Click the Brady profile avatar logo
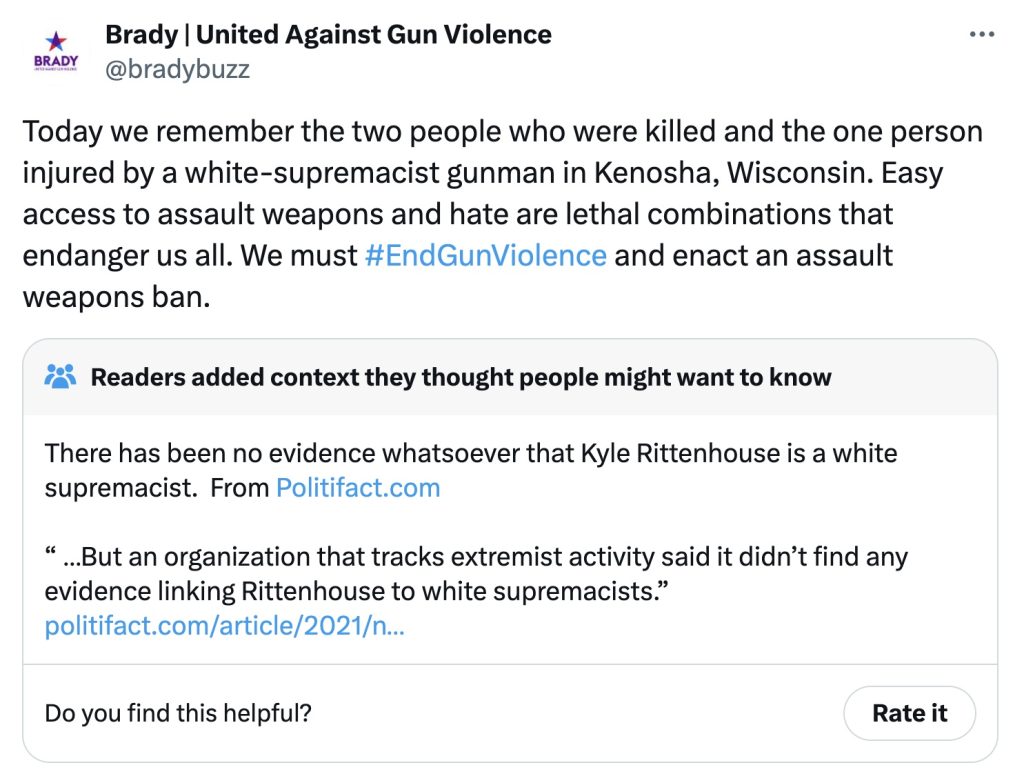1024x774 pixels. pos(56,53)
